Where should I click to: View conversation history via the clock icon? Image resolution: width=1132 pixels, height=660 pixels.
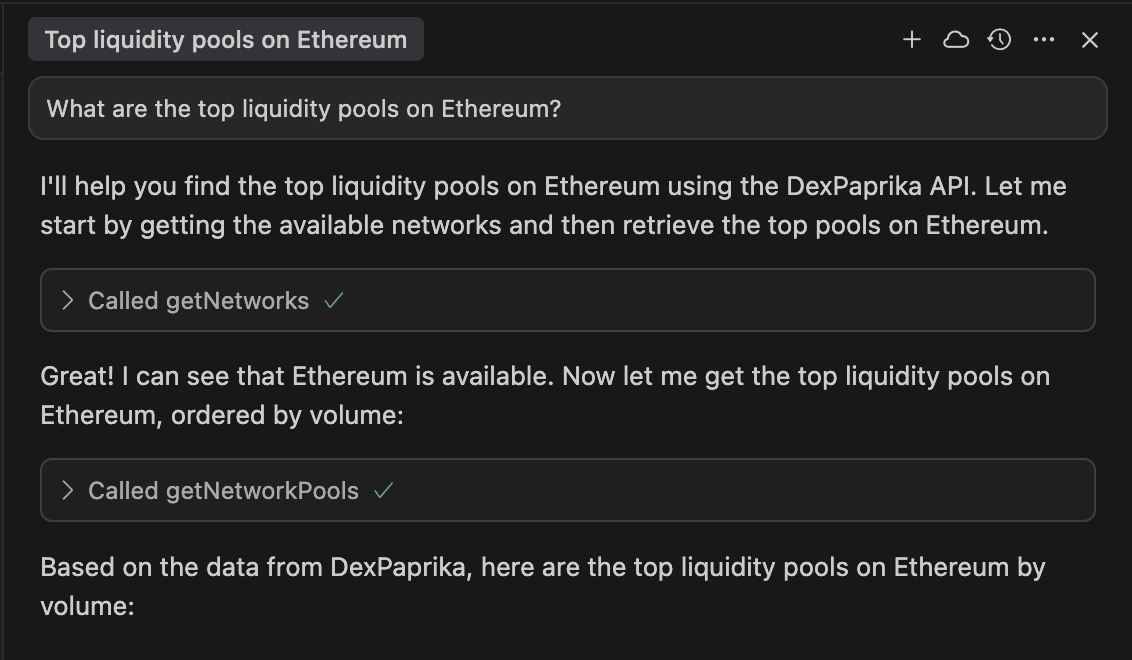pyautogui.click(x=999, y=40)
